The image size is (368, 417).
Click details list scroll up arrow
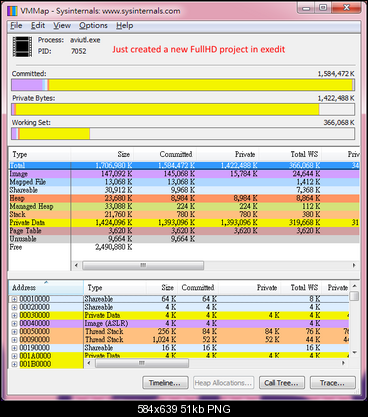[x=355, y=286]
